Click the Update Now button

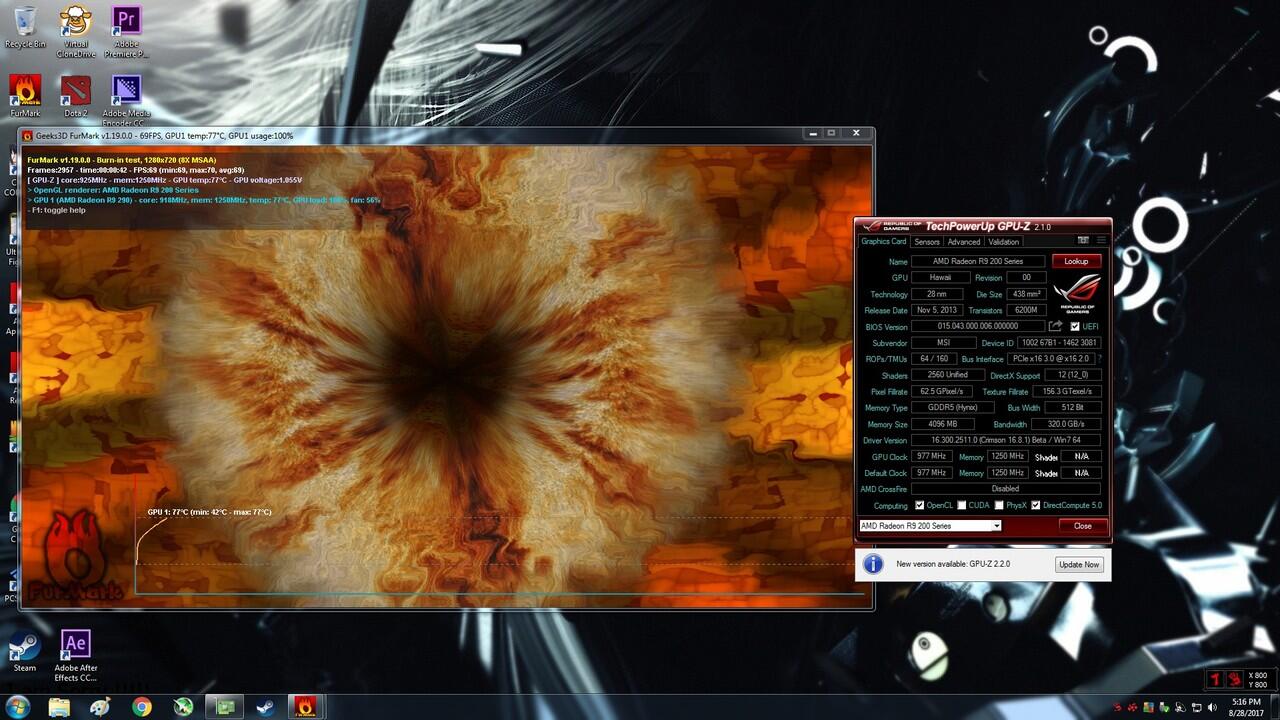(x=1079, y=564)
